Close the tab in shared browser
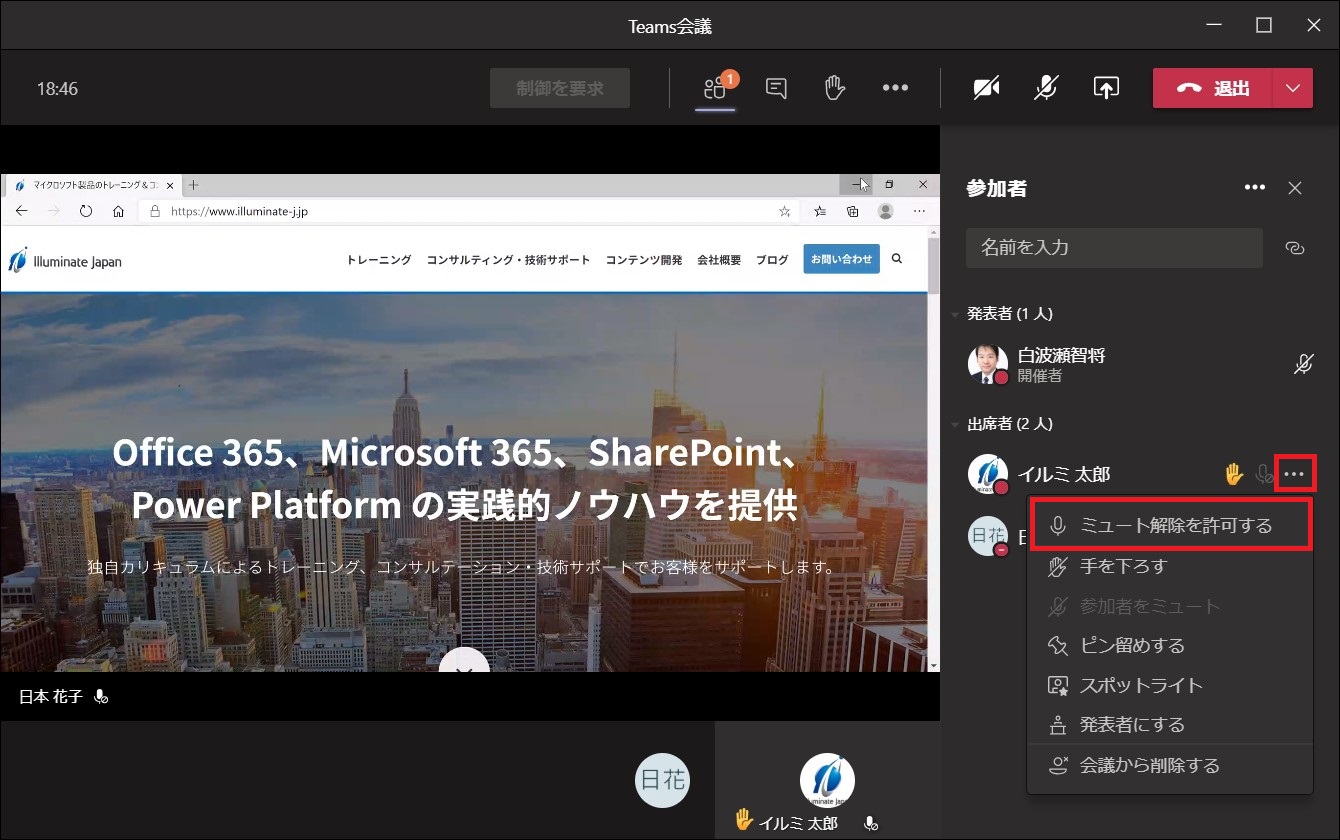The width and height of the screenshot is (1340, 840). coord(170,185)
